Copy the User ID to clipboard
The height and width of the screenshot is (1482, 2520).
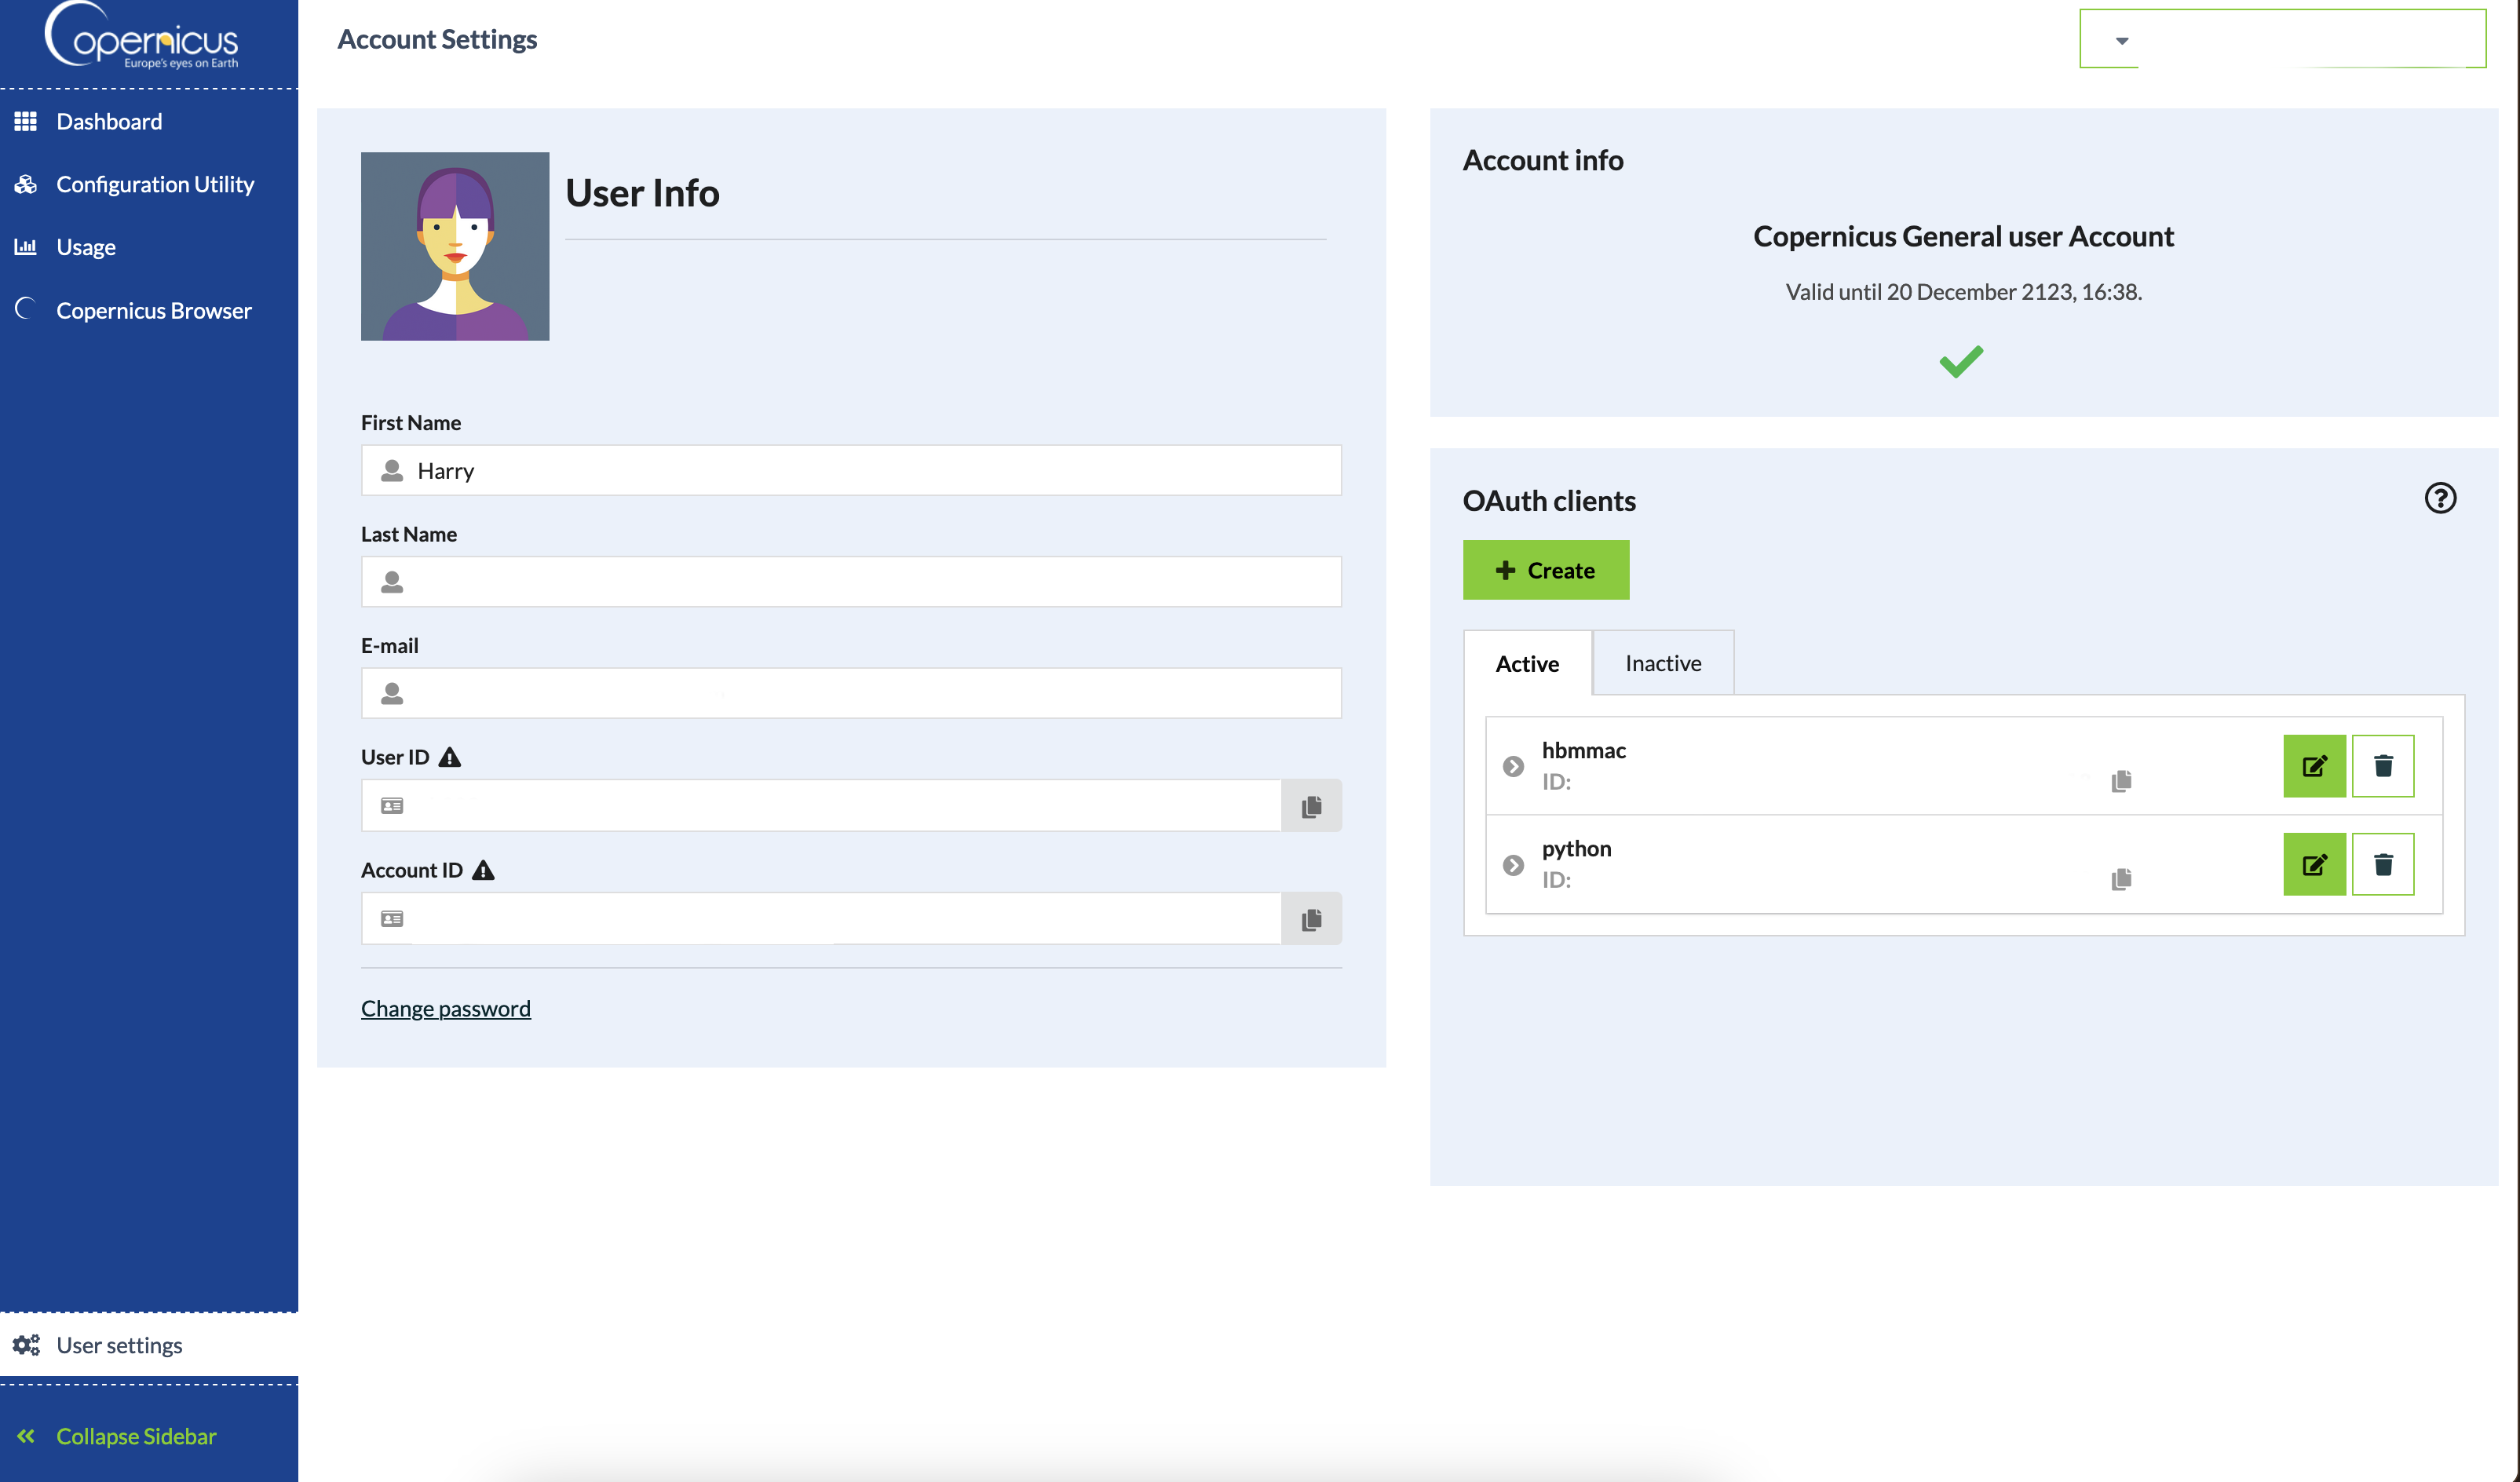coord(1310,806)
